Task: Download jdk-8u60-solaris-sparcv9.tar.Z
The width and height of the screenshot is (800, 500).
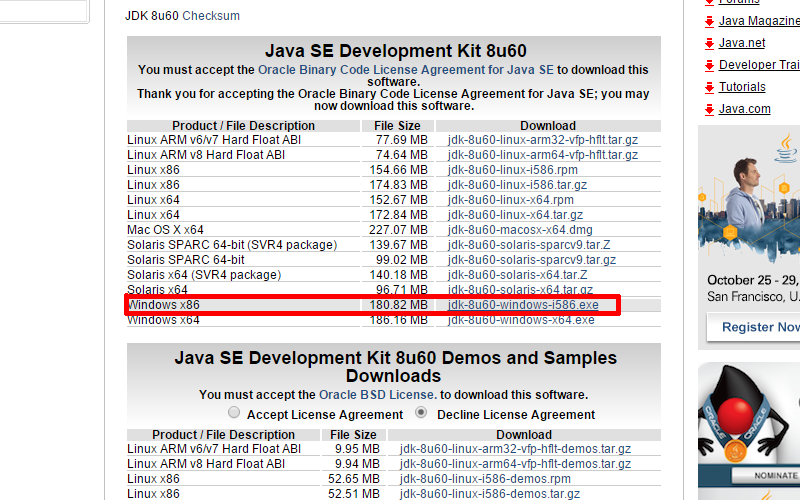Action: [x=529, y=245]
